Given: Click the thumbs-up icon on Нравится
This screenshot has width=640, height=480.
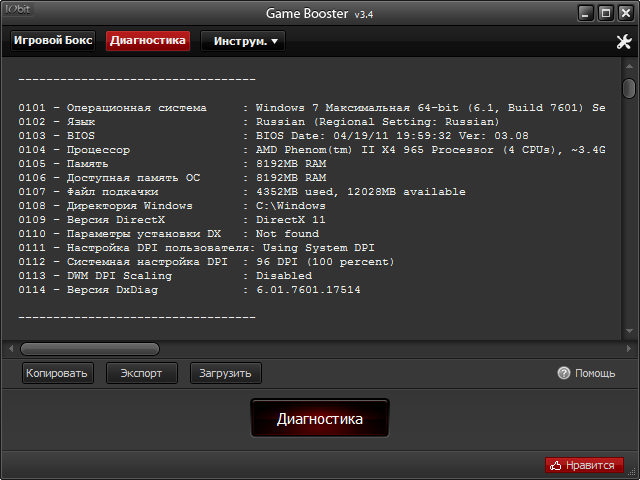Looking at the screenshot, I should tap(556, 465).
